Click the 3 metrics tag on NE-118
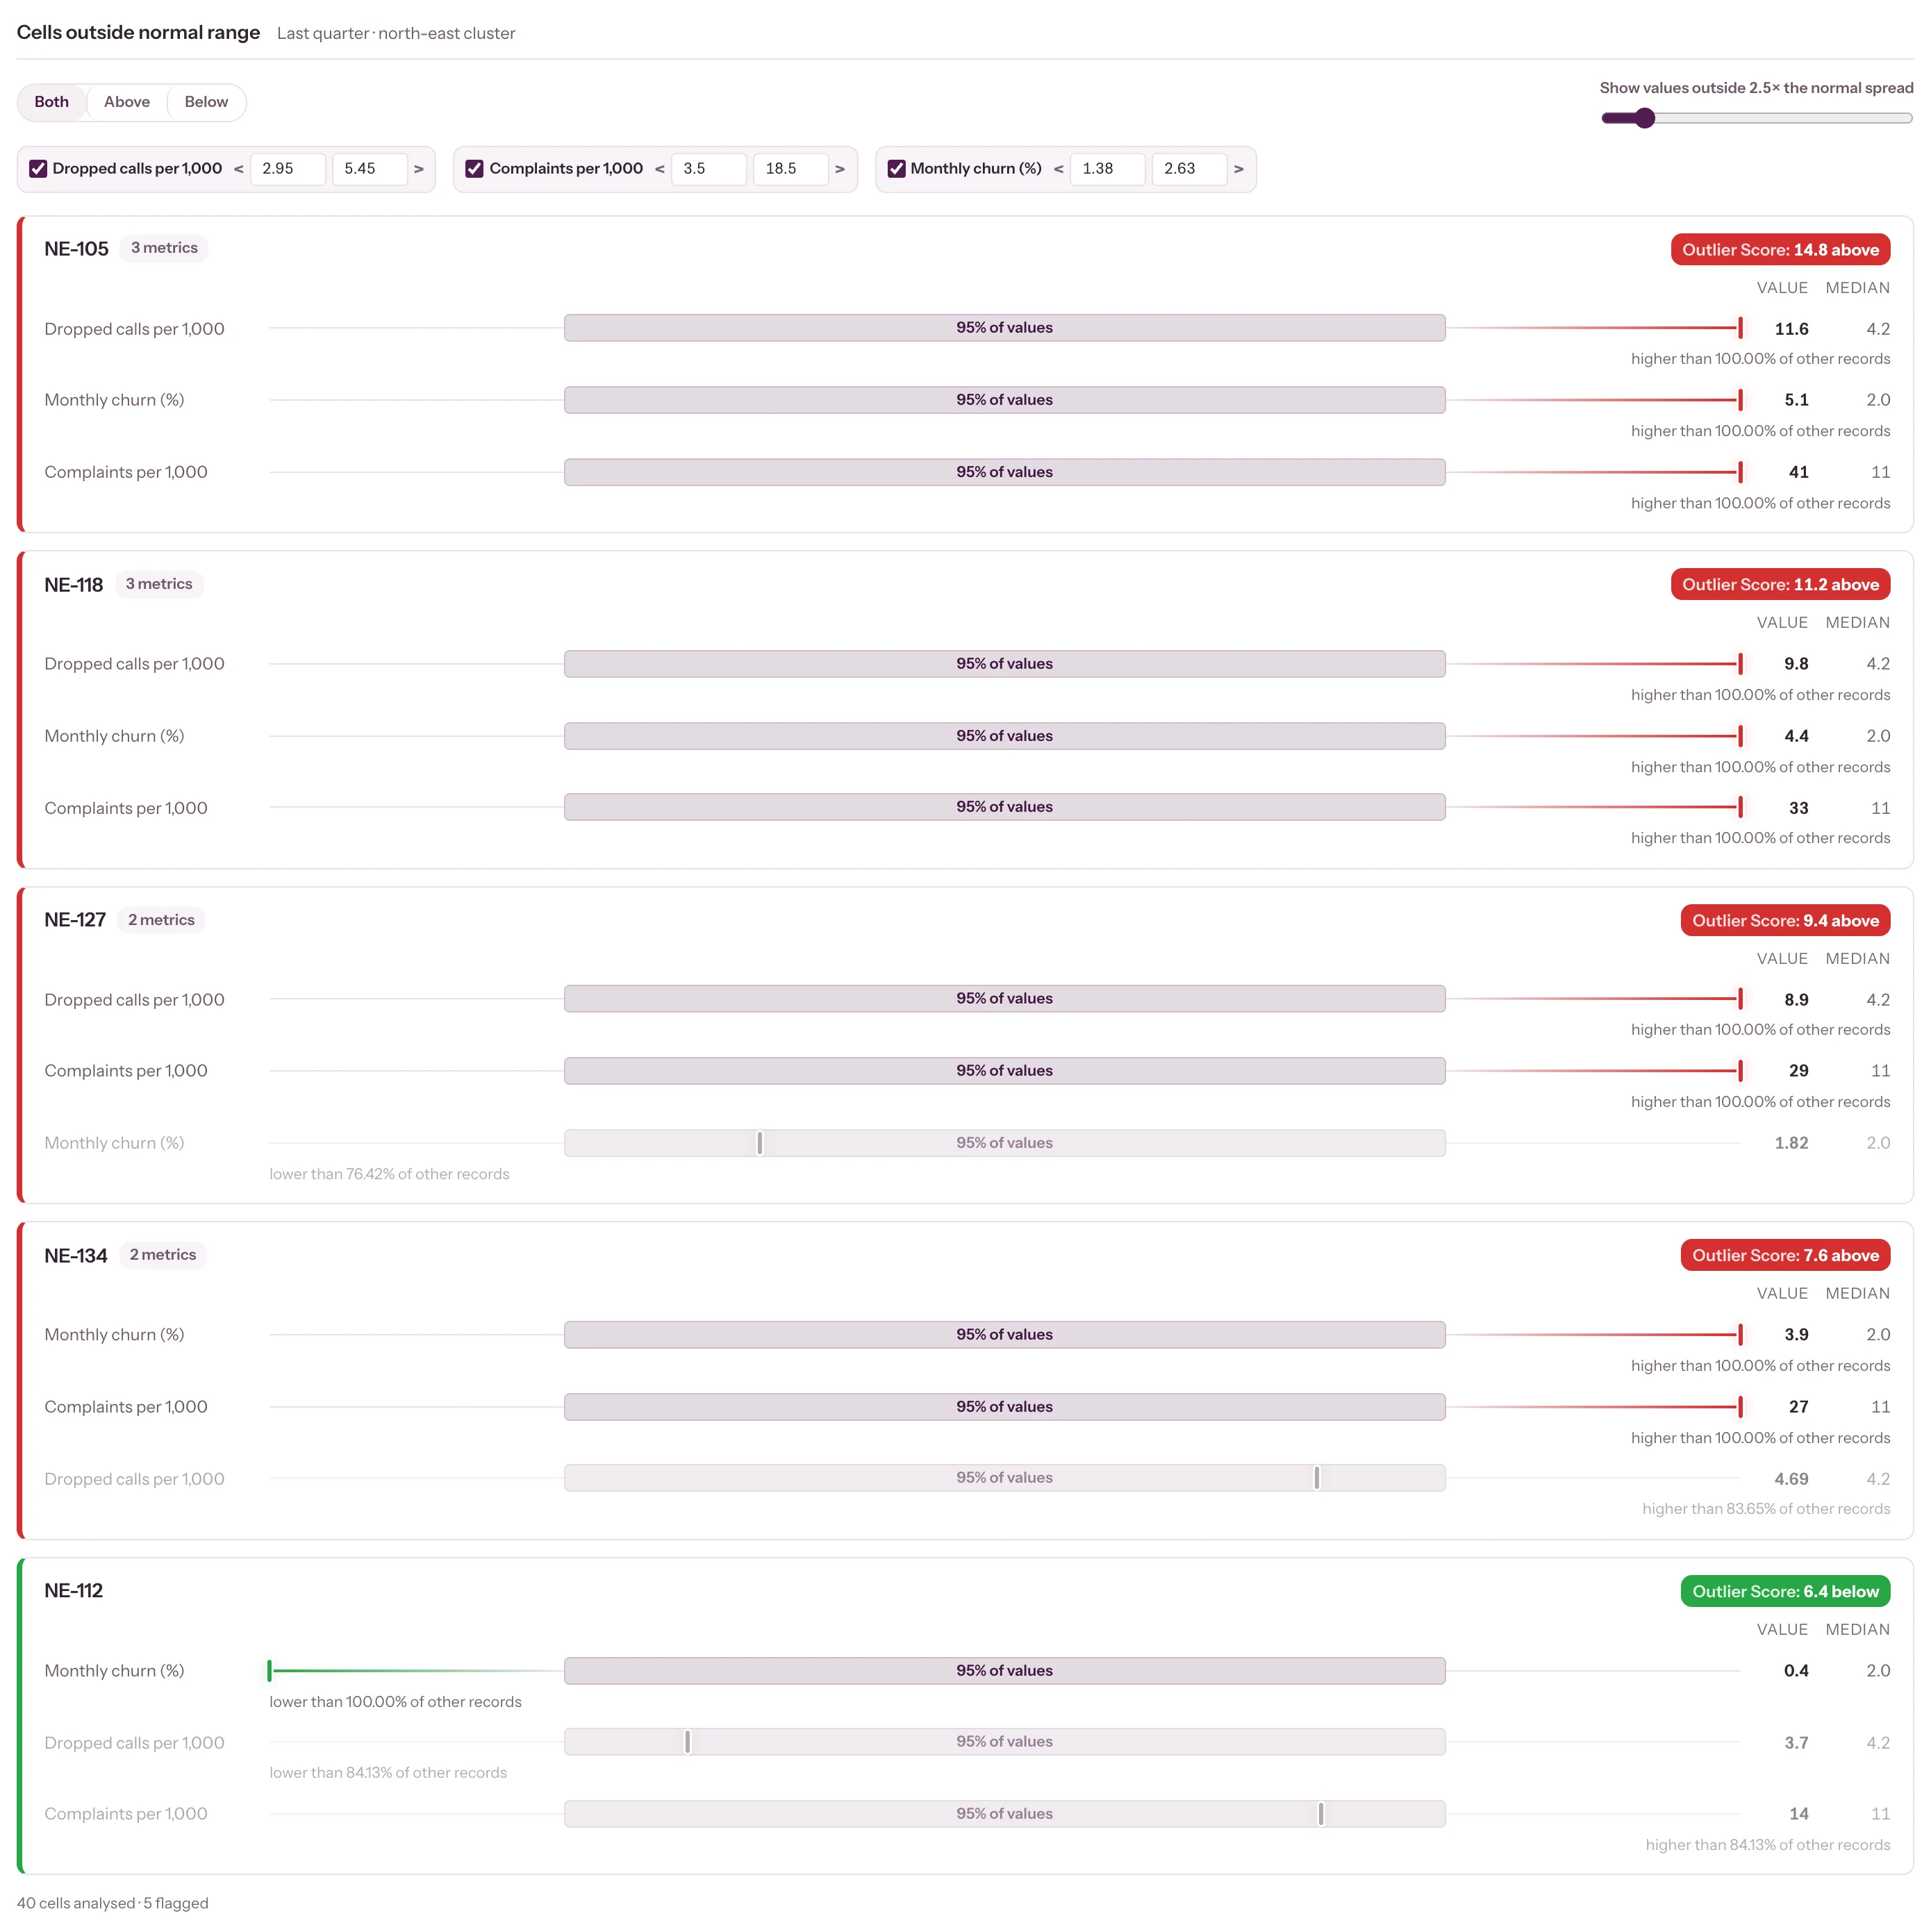 click(x=159, y=584)
